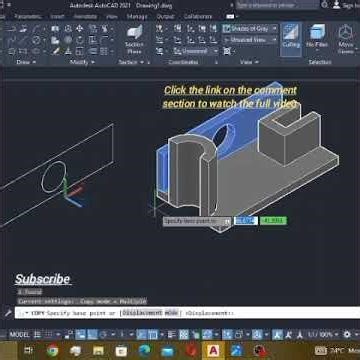
Task: Select the Move Gizmo tool
Action: [x=346, y=38]
